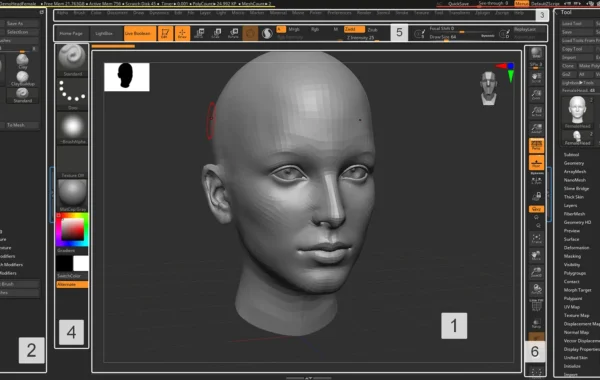Toggle Transp transparency mode
The width and height of the screenshot is (600, 380).
pos(536,323)
